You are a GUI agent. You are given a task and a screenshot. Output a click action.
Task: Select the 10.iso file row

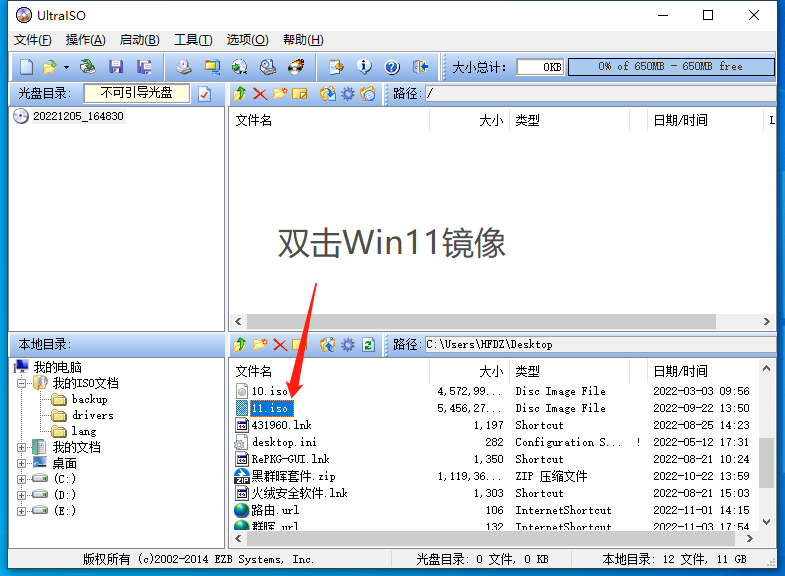(x=493, y=391)
